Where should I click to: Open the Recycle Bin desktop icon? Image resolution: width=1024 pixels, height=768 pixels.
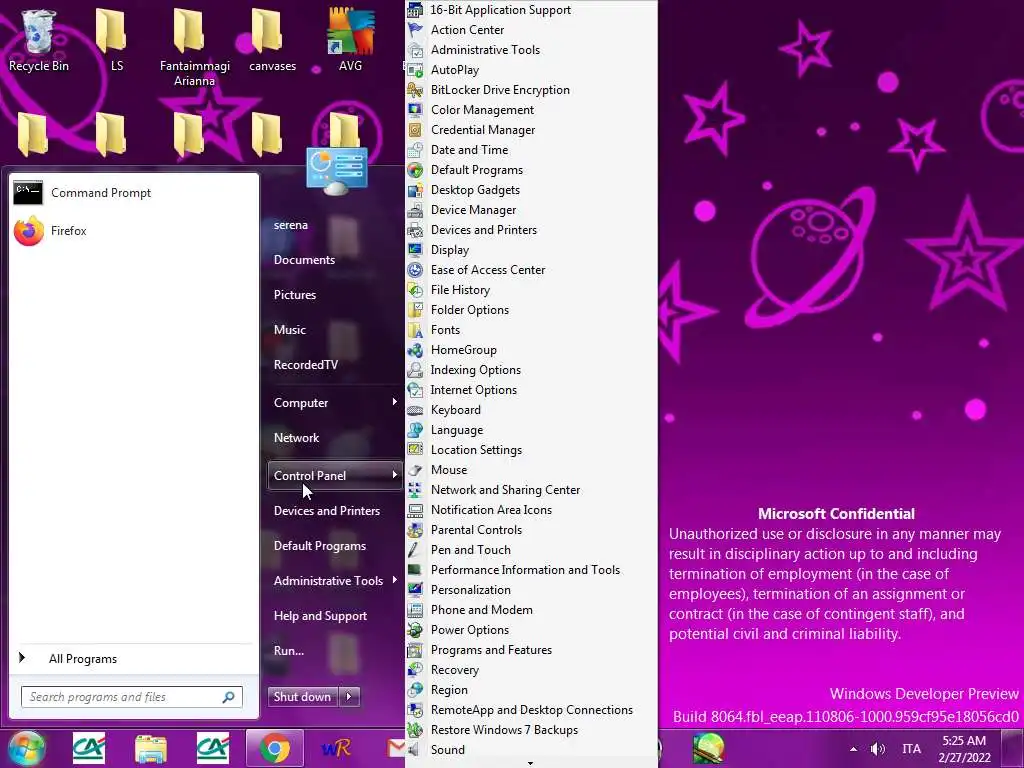(x=38, y=39)
